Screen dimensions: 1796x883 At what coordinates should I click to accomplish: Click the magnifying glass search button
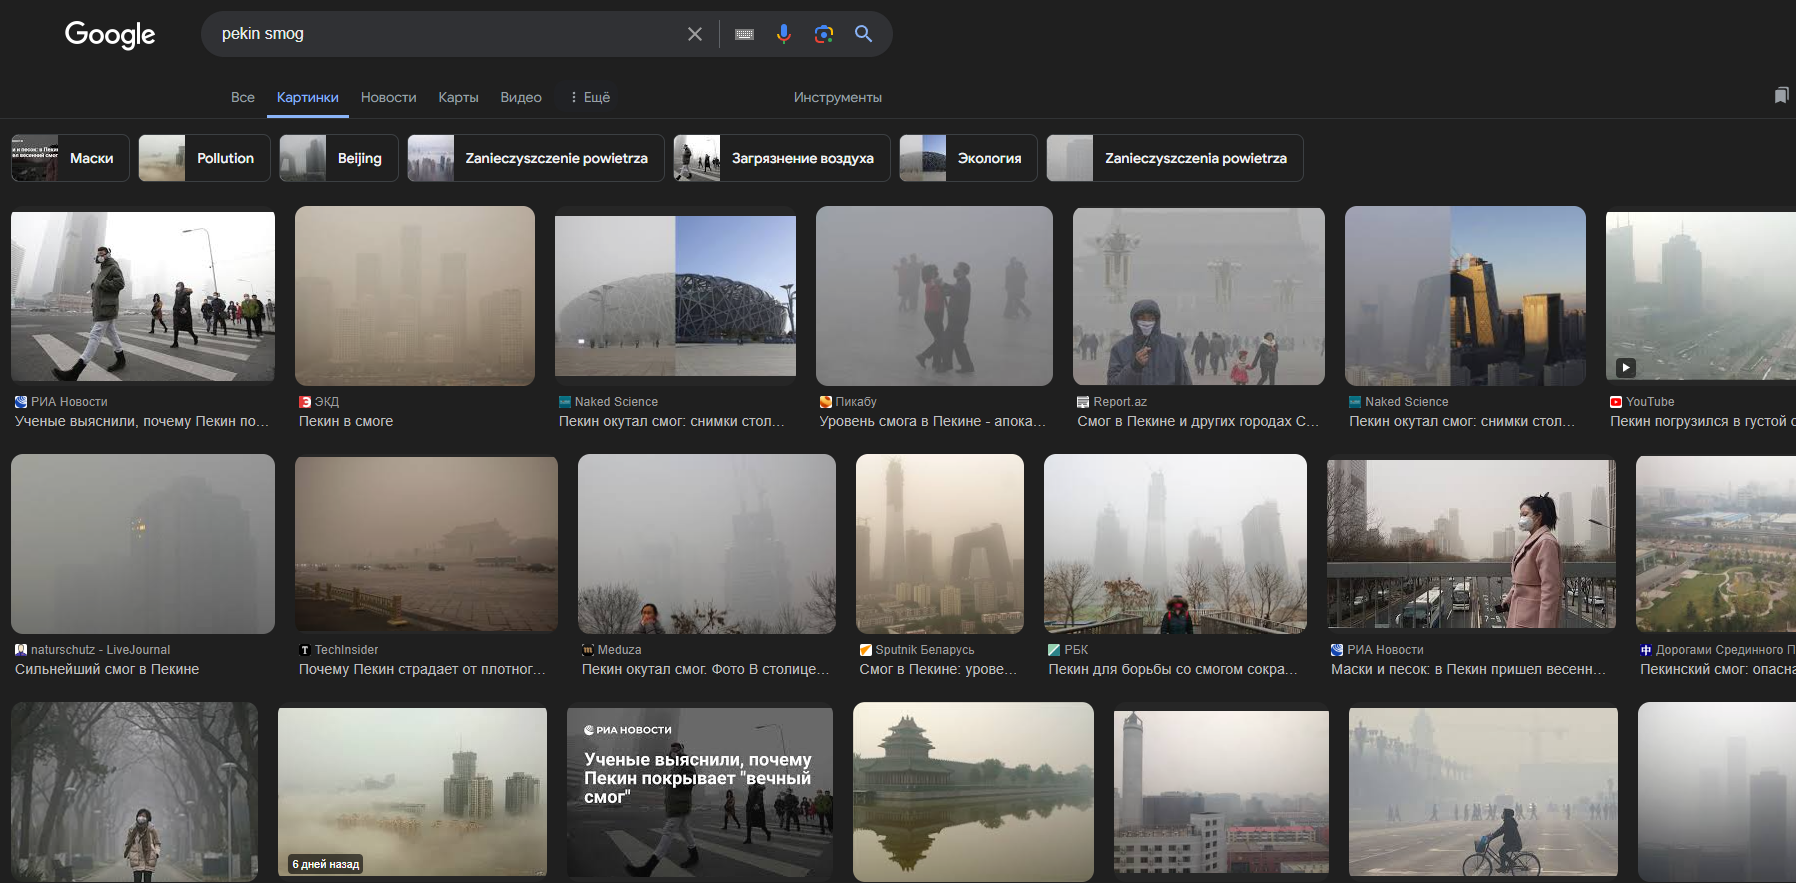[864, 34]
